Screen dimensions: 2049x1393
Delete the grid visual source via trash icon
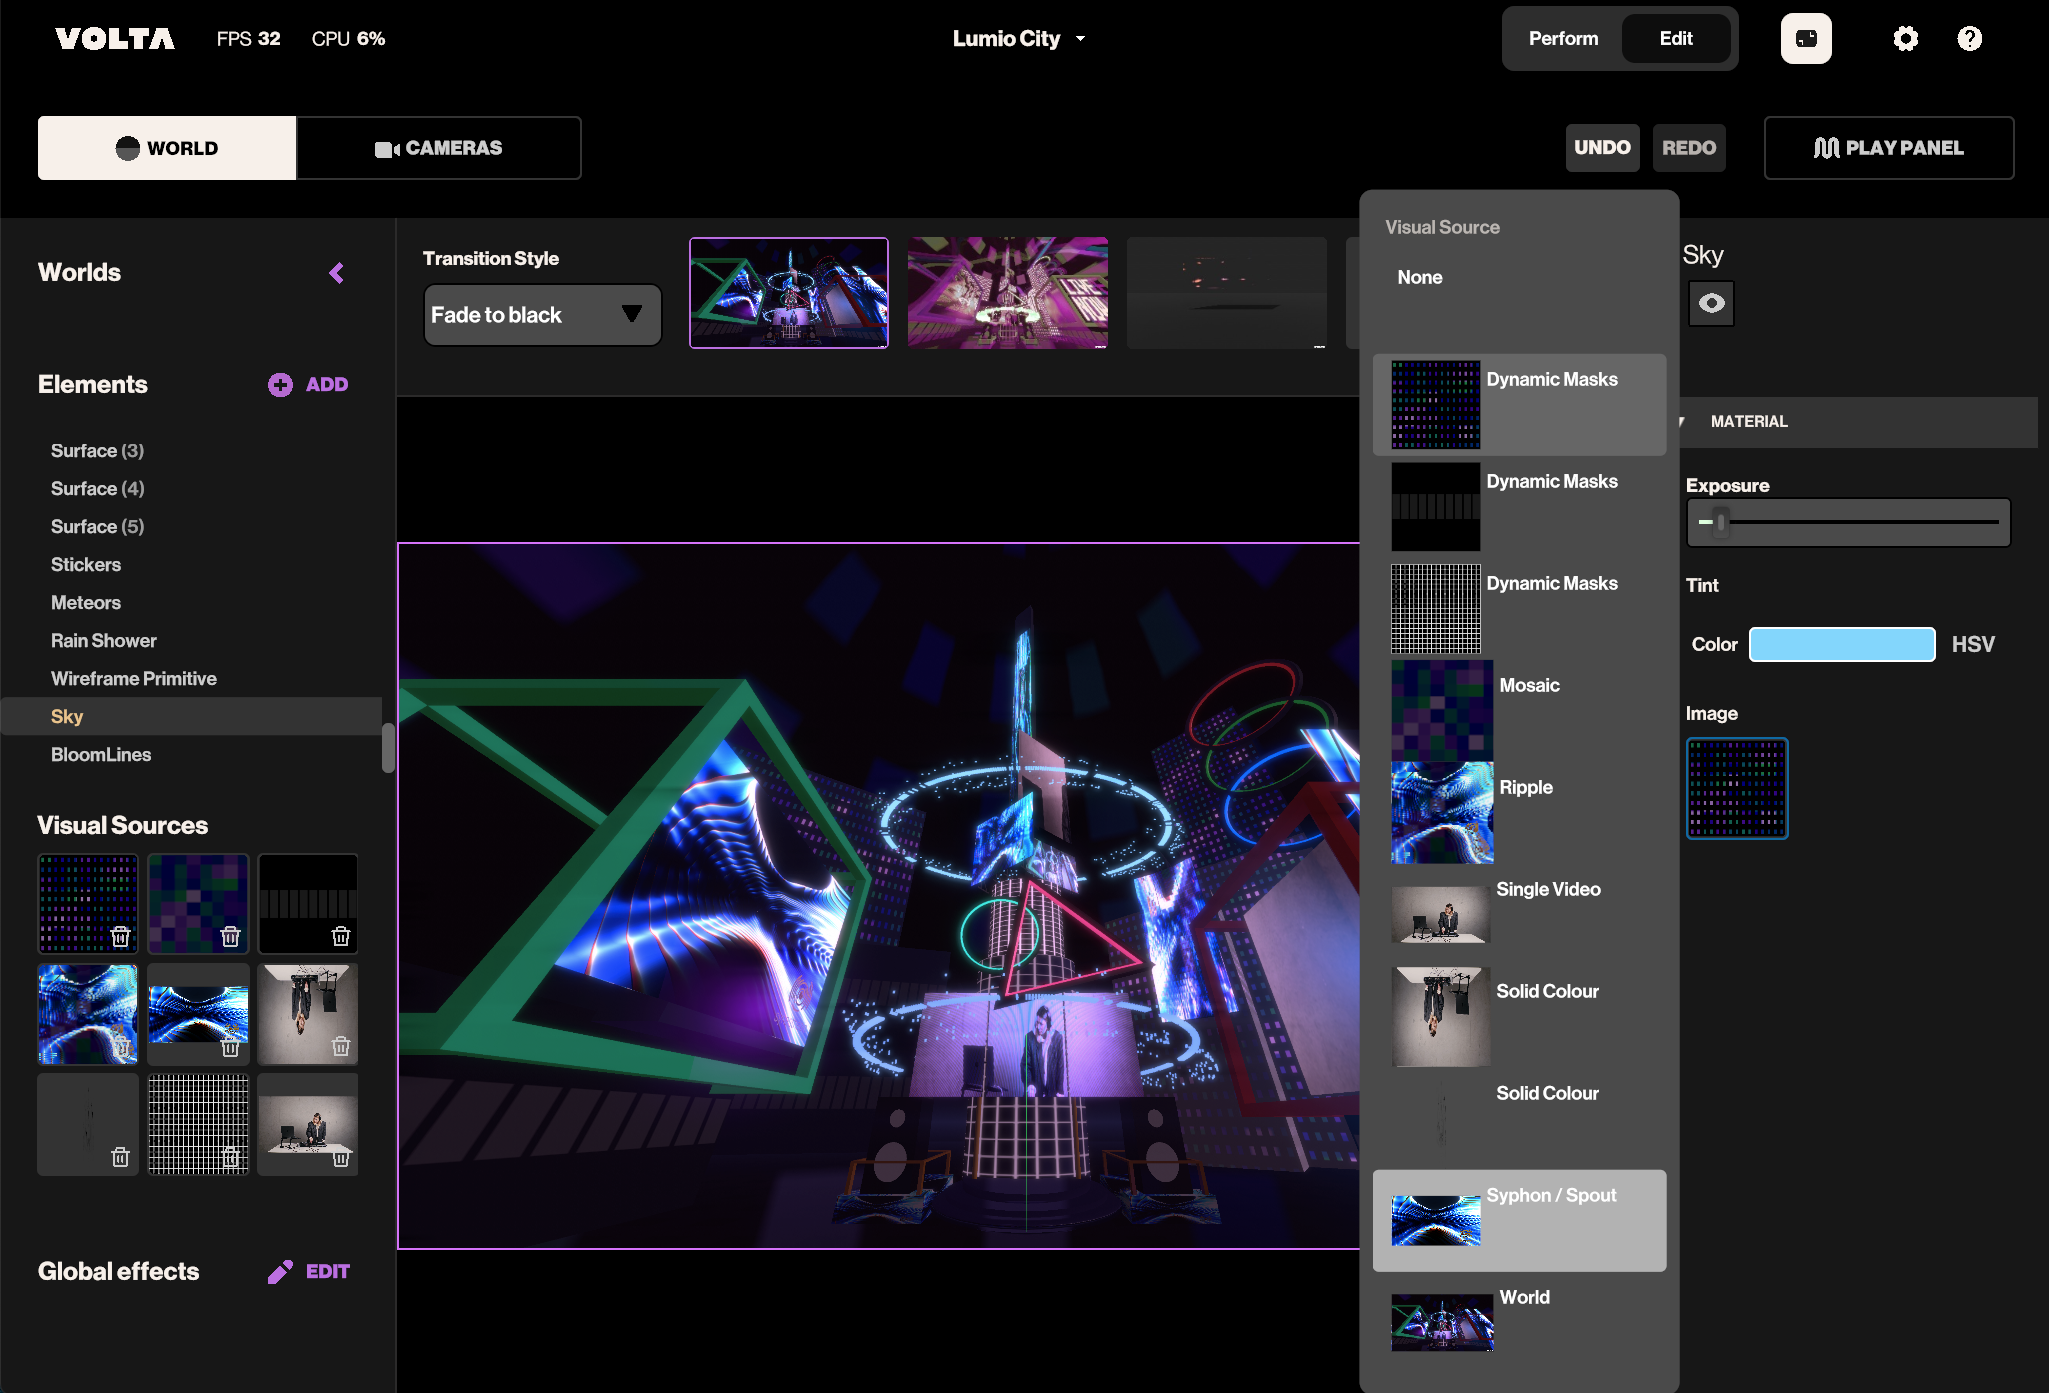click(x=231, y=1157)
